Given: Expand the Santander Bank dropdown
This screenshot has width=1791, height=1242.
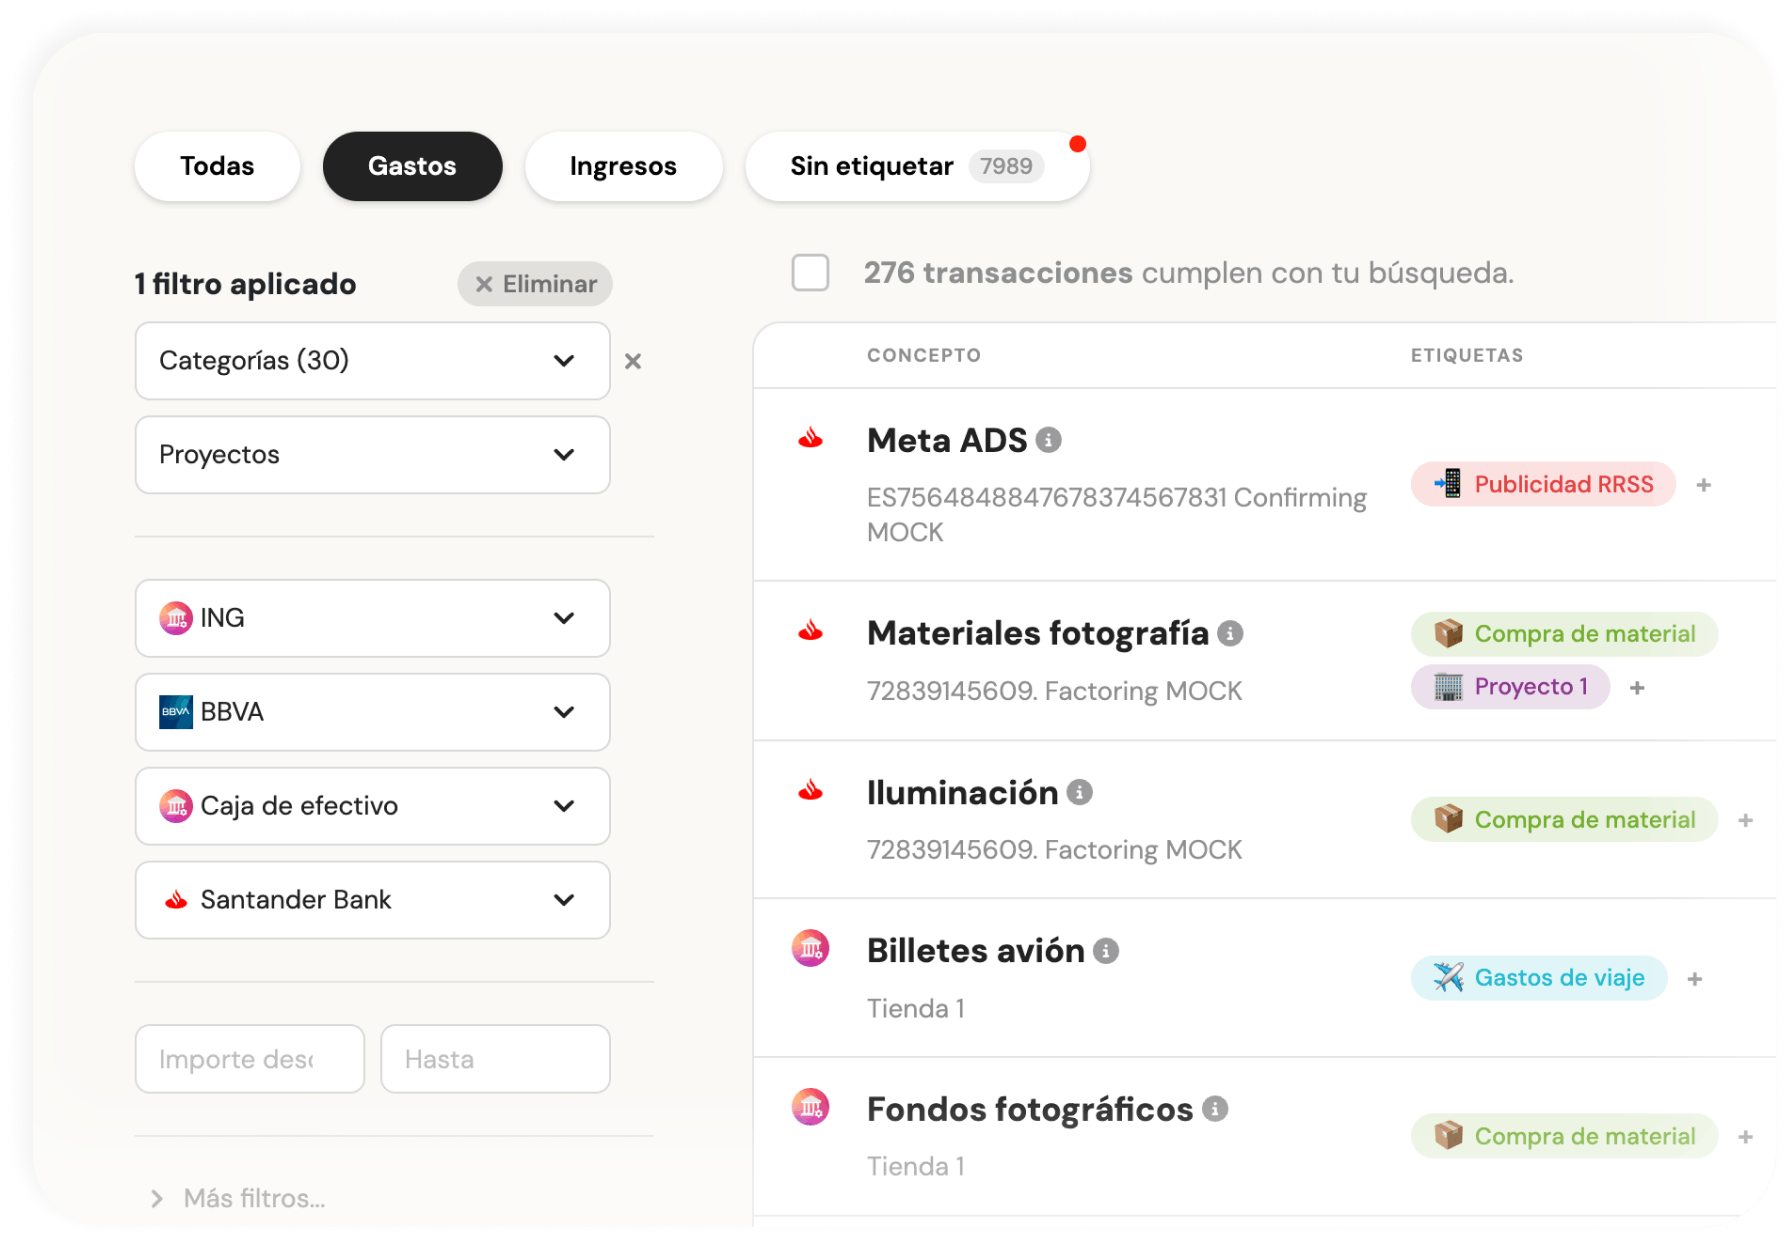Looking at the screenshot, I should click(372, 900).
